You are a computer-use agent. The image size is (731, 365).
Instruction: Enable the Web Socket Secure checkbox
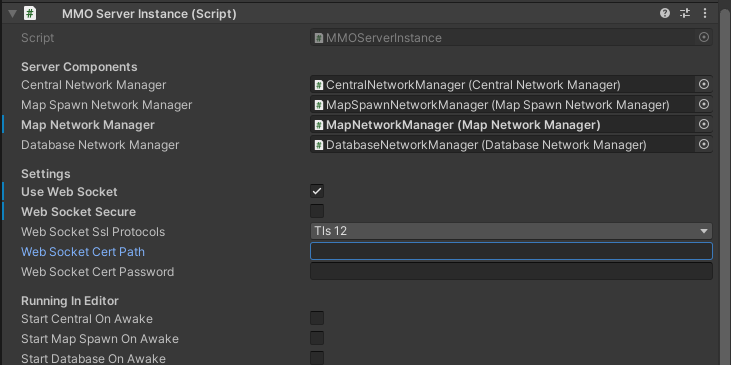pyautogui.click(x=317, y=211)
